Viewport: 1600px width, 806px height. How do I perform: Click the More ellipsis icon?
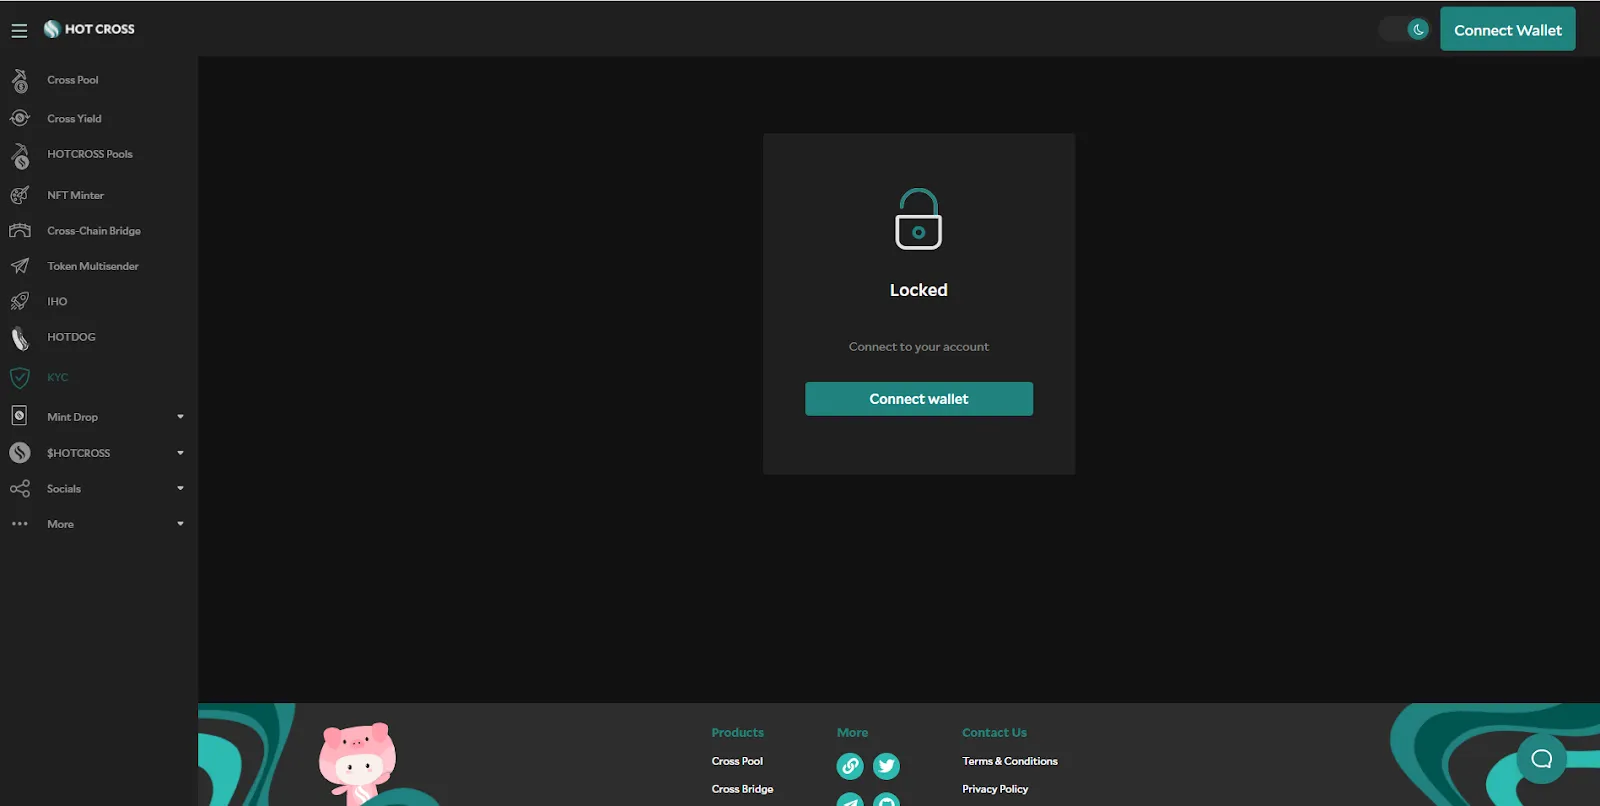click(20, 524)
